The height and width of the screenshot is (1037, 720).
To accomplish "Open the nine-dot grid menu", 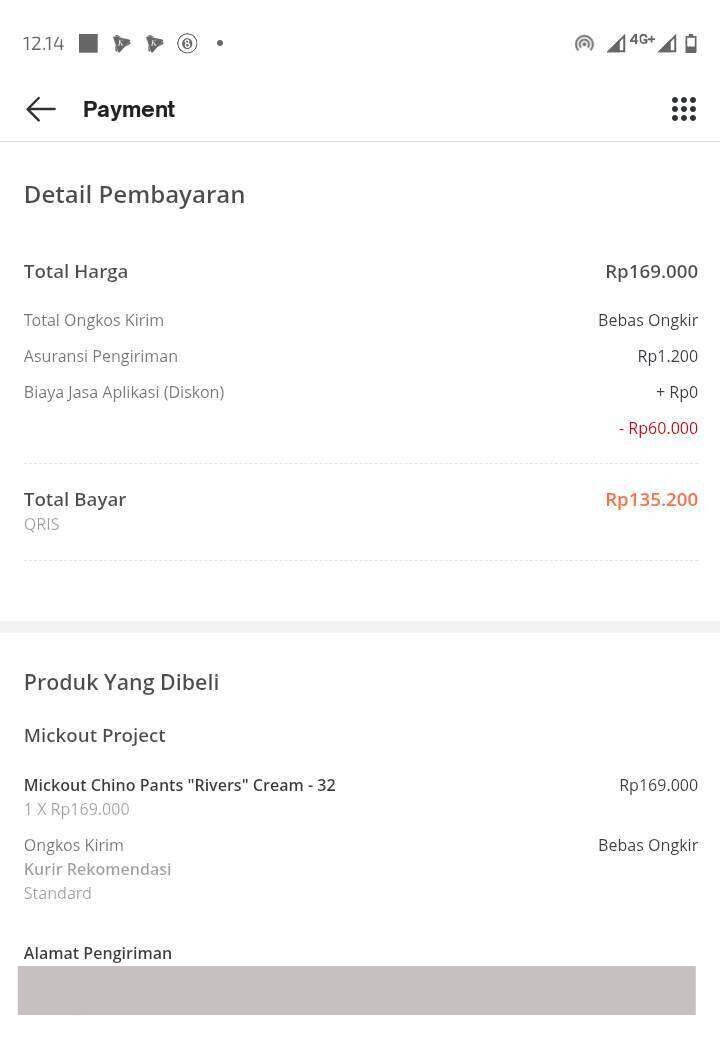I will point(683,109).
